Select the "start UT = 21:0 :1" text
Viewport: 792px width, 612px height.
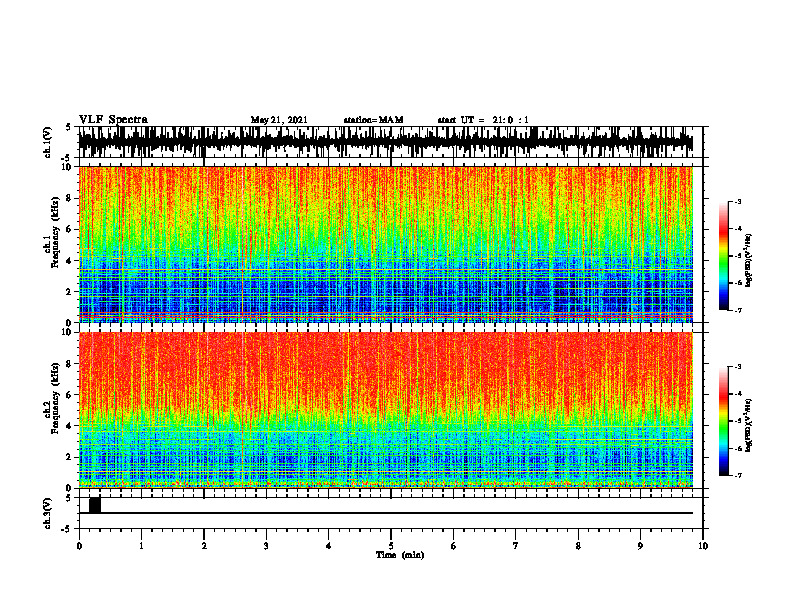point(483,120)
